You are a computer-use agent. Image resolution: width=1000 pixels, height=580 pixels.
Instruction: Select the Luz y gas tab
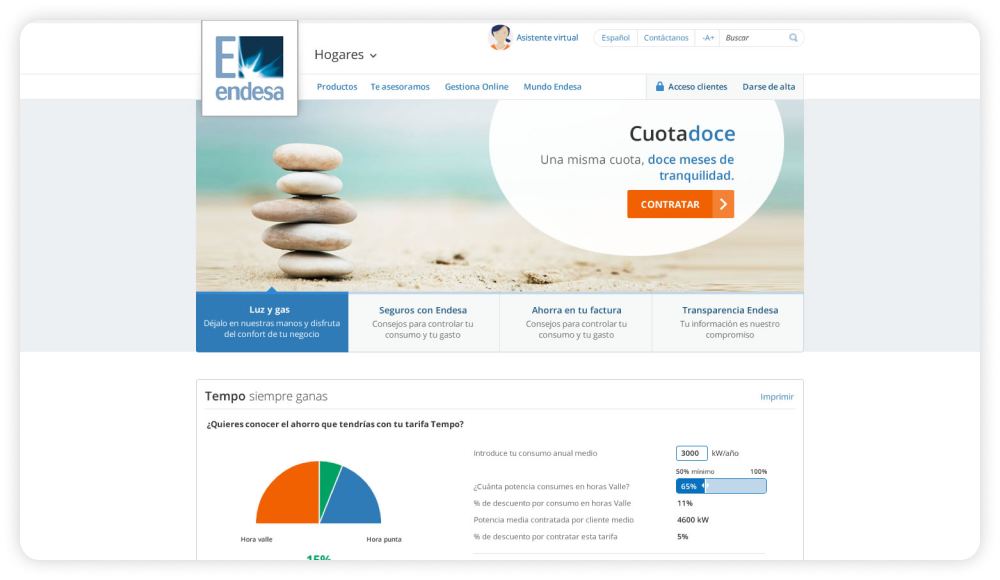272,322
